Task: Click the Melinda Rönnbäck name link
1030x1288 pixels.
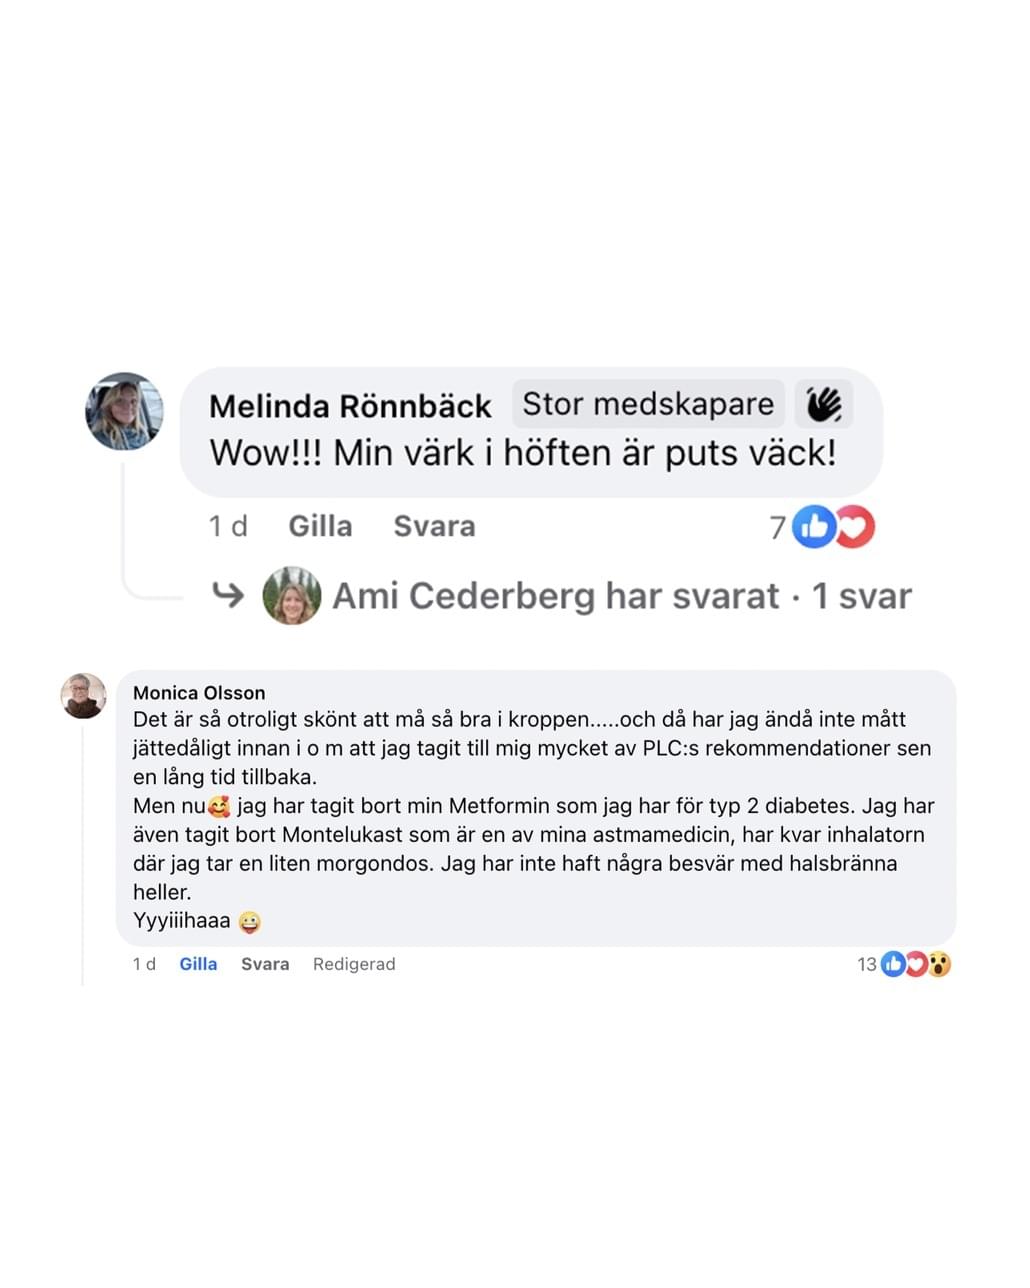Action: coord(350,406)
